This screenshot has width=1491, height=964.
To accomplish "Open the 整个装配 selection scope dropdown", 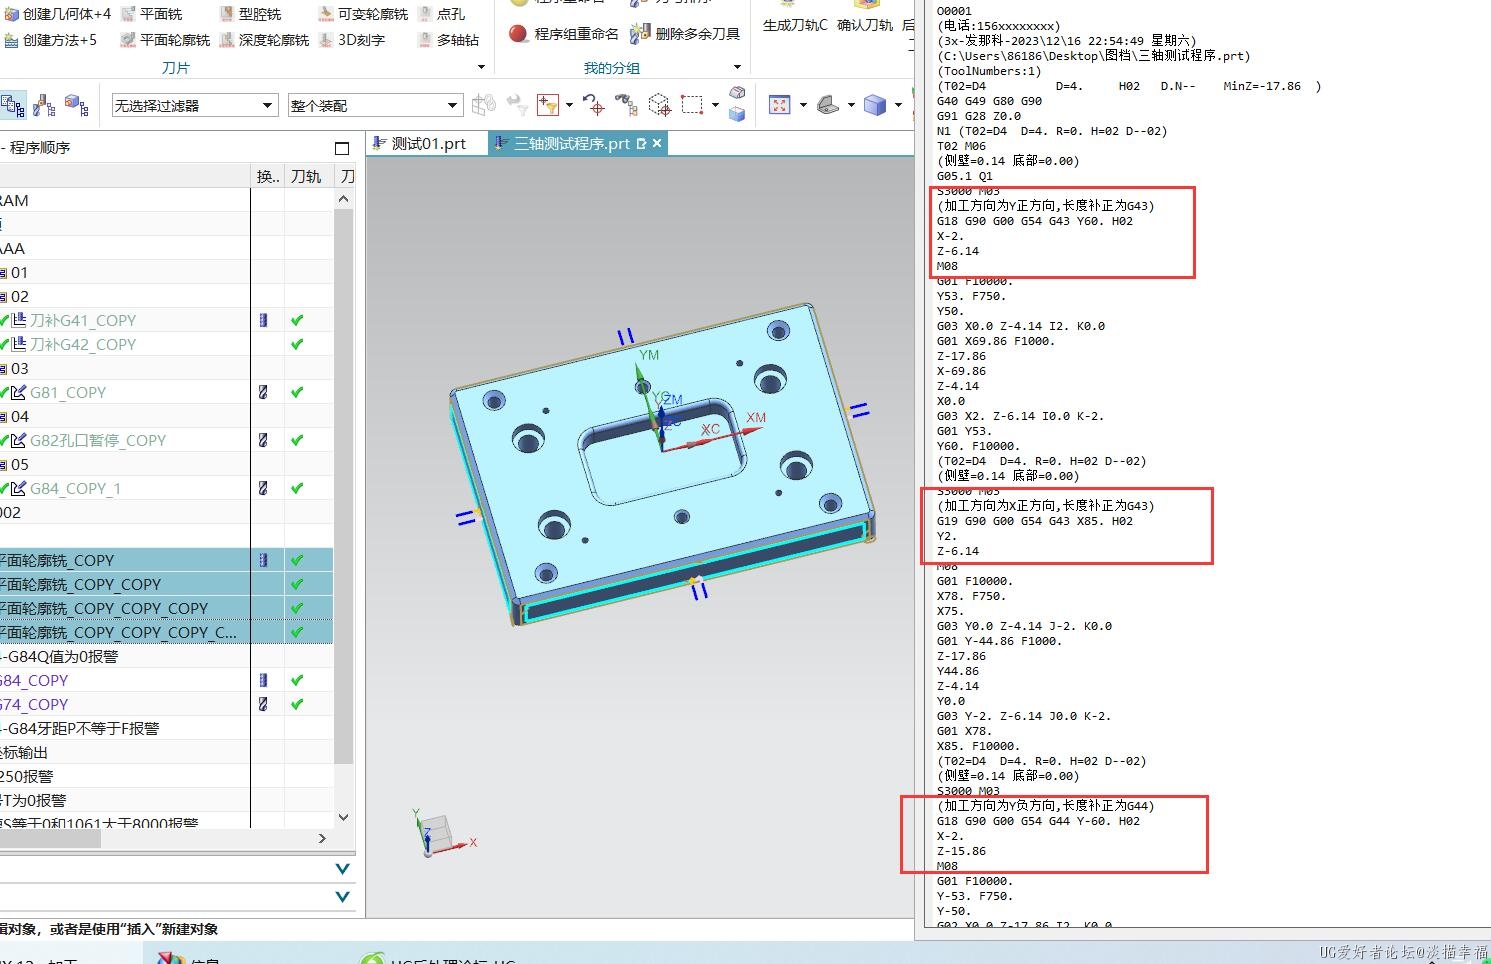I will coord(375,105).
